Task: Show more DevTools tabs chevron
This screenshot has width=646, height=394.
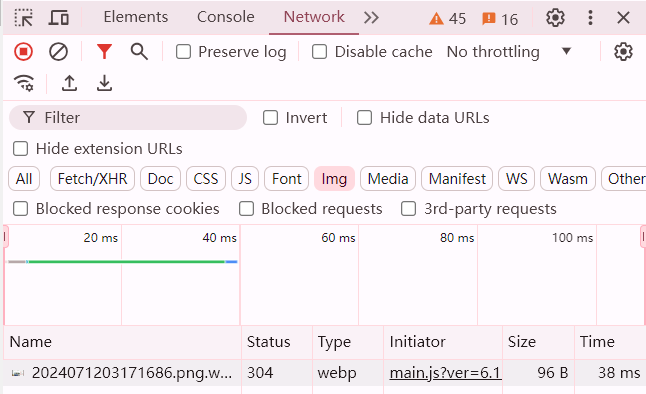Action: 371,18
